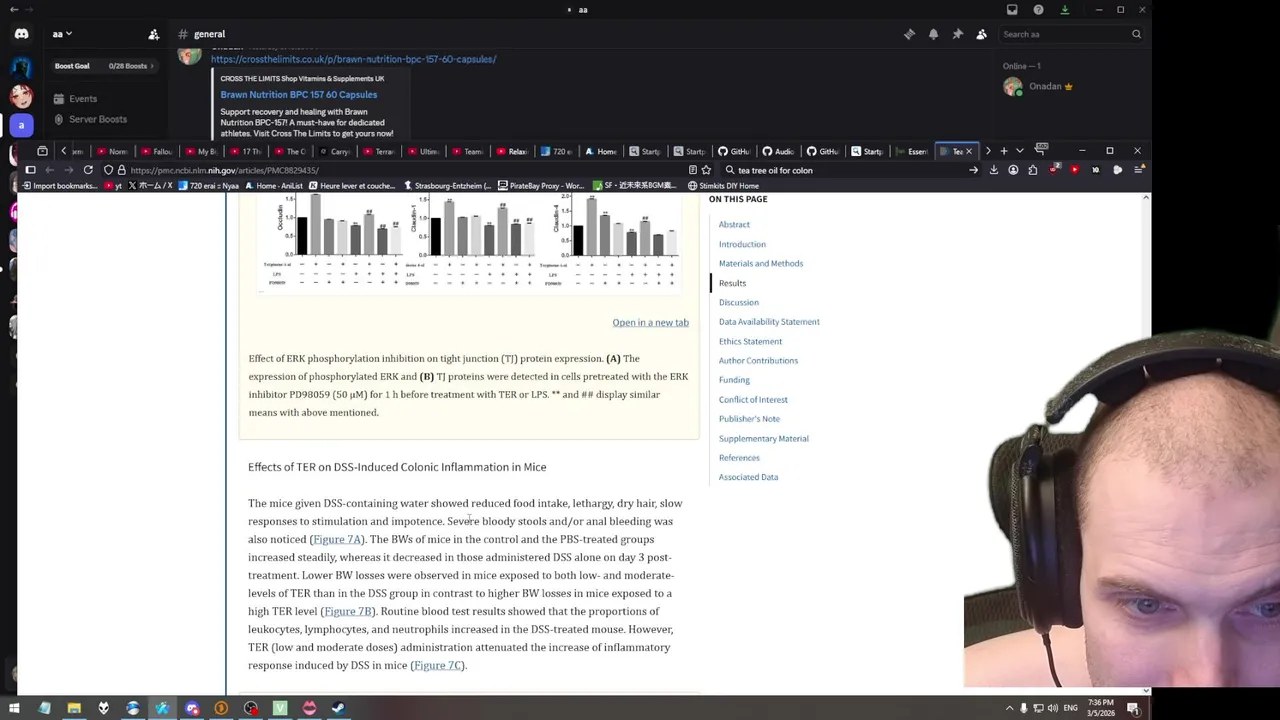Switch to the Audio GitHub tab
1280x720 pixels.
click(779, 151)
